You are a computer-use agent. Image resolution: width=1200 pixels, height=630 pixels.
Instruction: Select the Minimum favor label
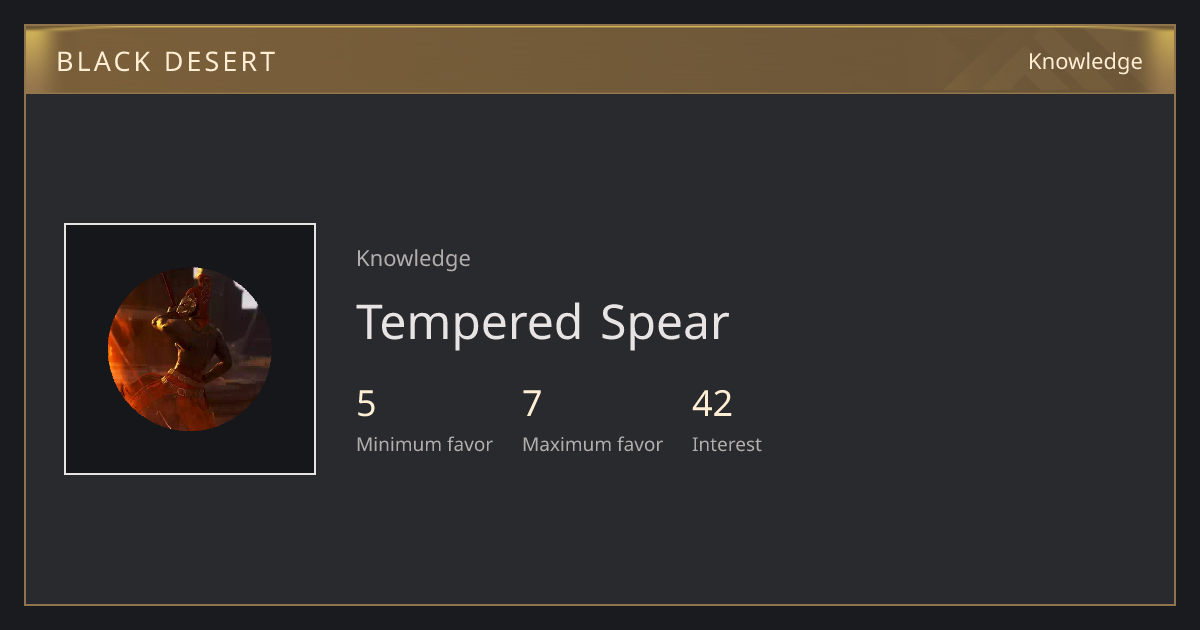pyautogui.click(x=424, y=445)
